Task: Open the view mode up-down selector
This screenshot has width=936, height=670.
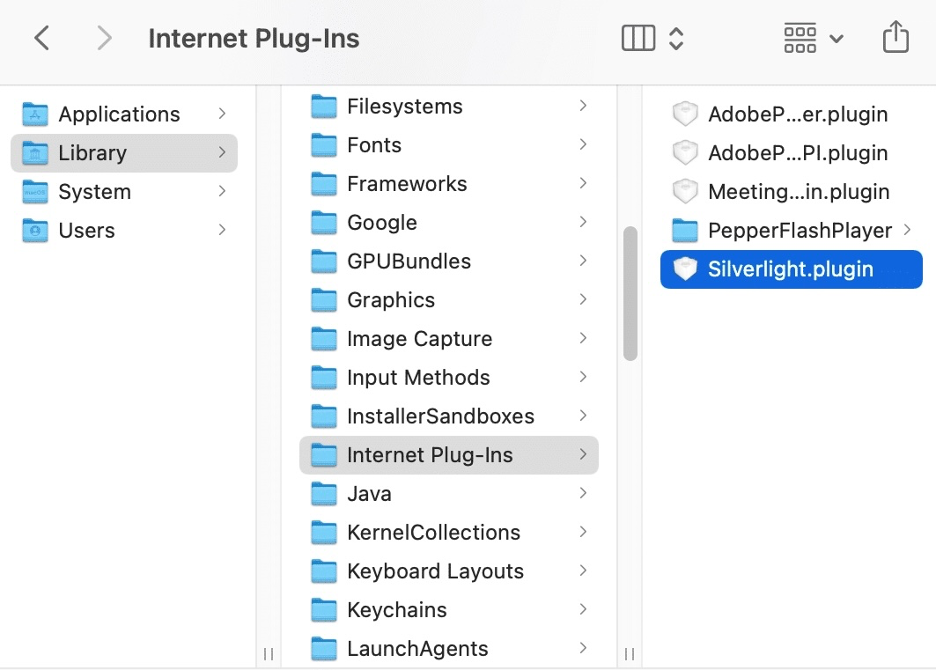Action: click(676, 38)
